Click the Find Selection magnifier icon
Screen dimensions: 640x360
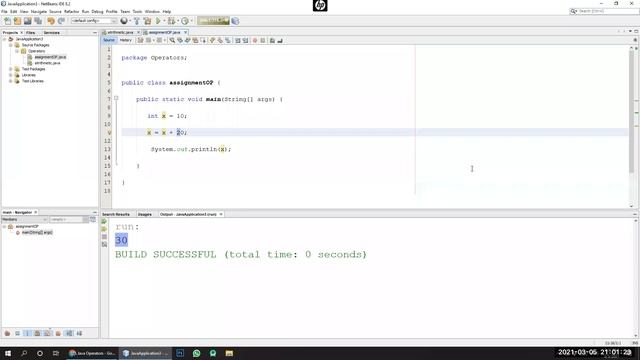click(x=172, y=40)
